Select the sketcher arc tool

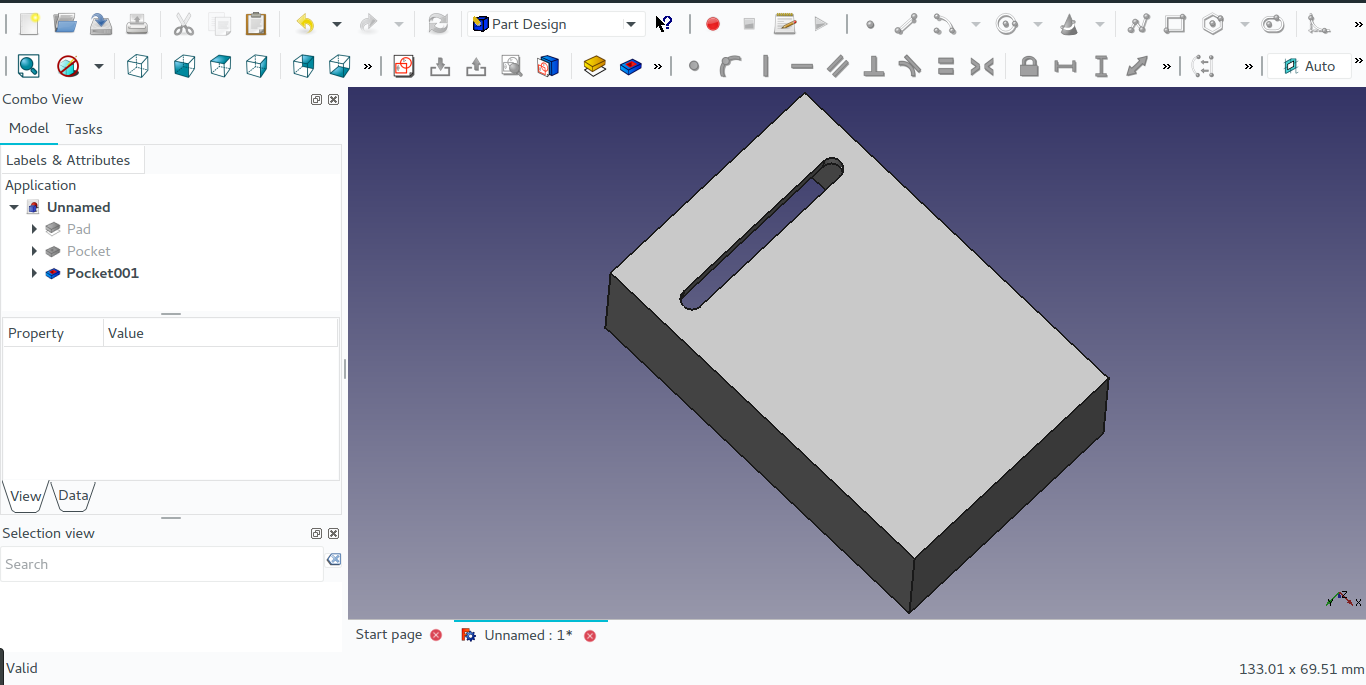click(944, 24)
